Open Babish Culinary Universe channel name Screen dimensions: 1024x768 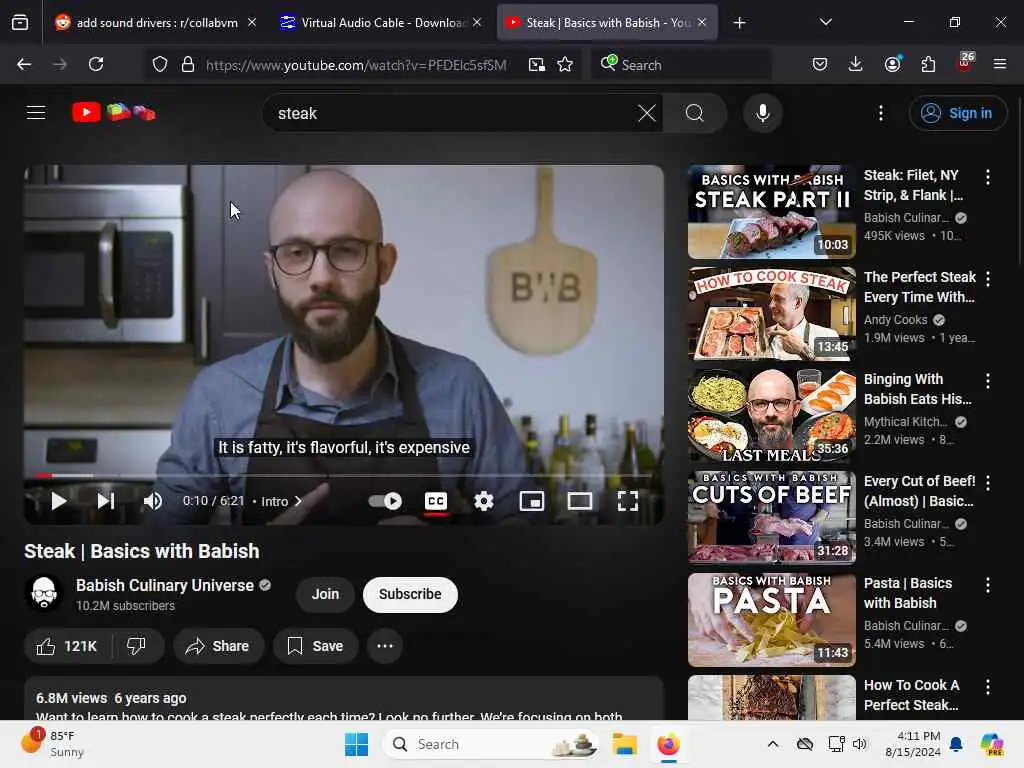(x=165, y=585)
